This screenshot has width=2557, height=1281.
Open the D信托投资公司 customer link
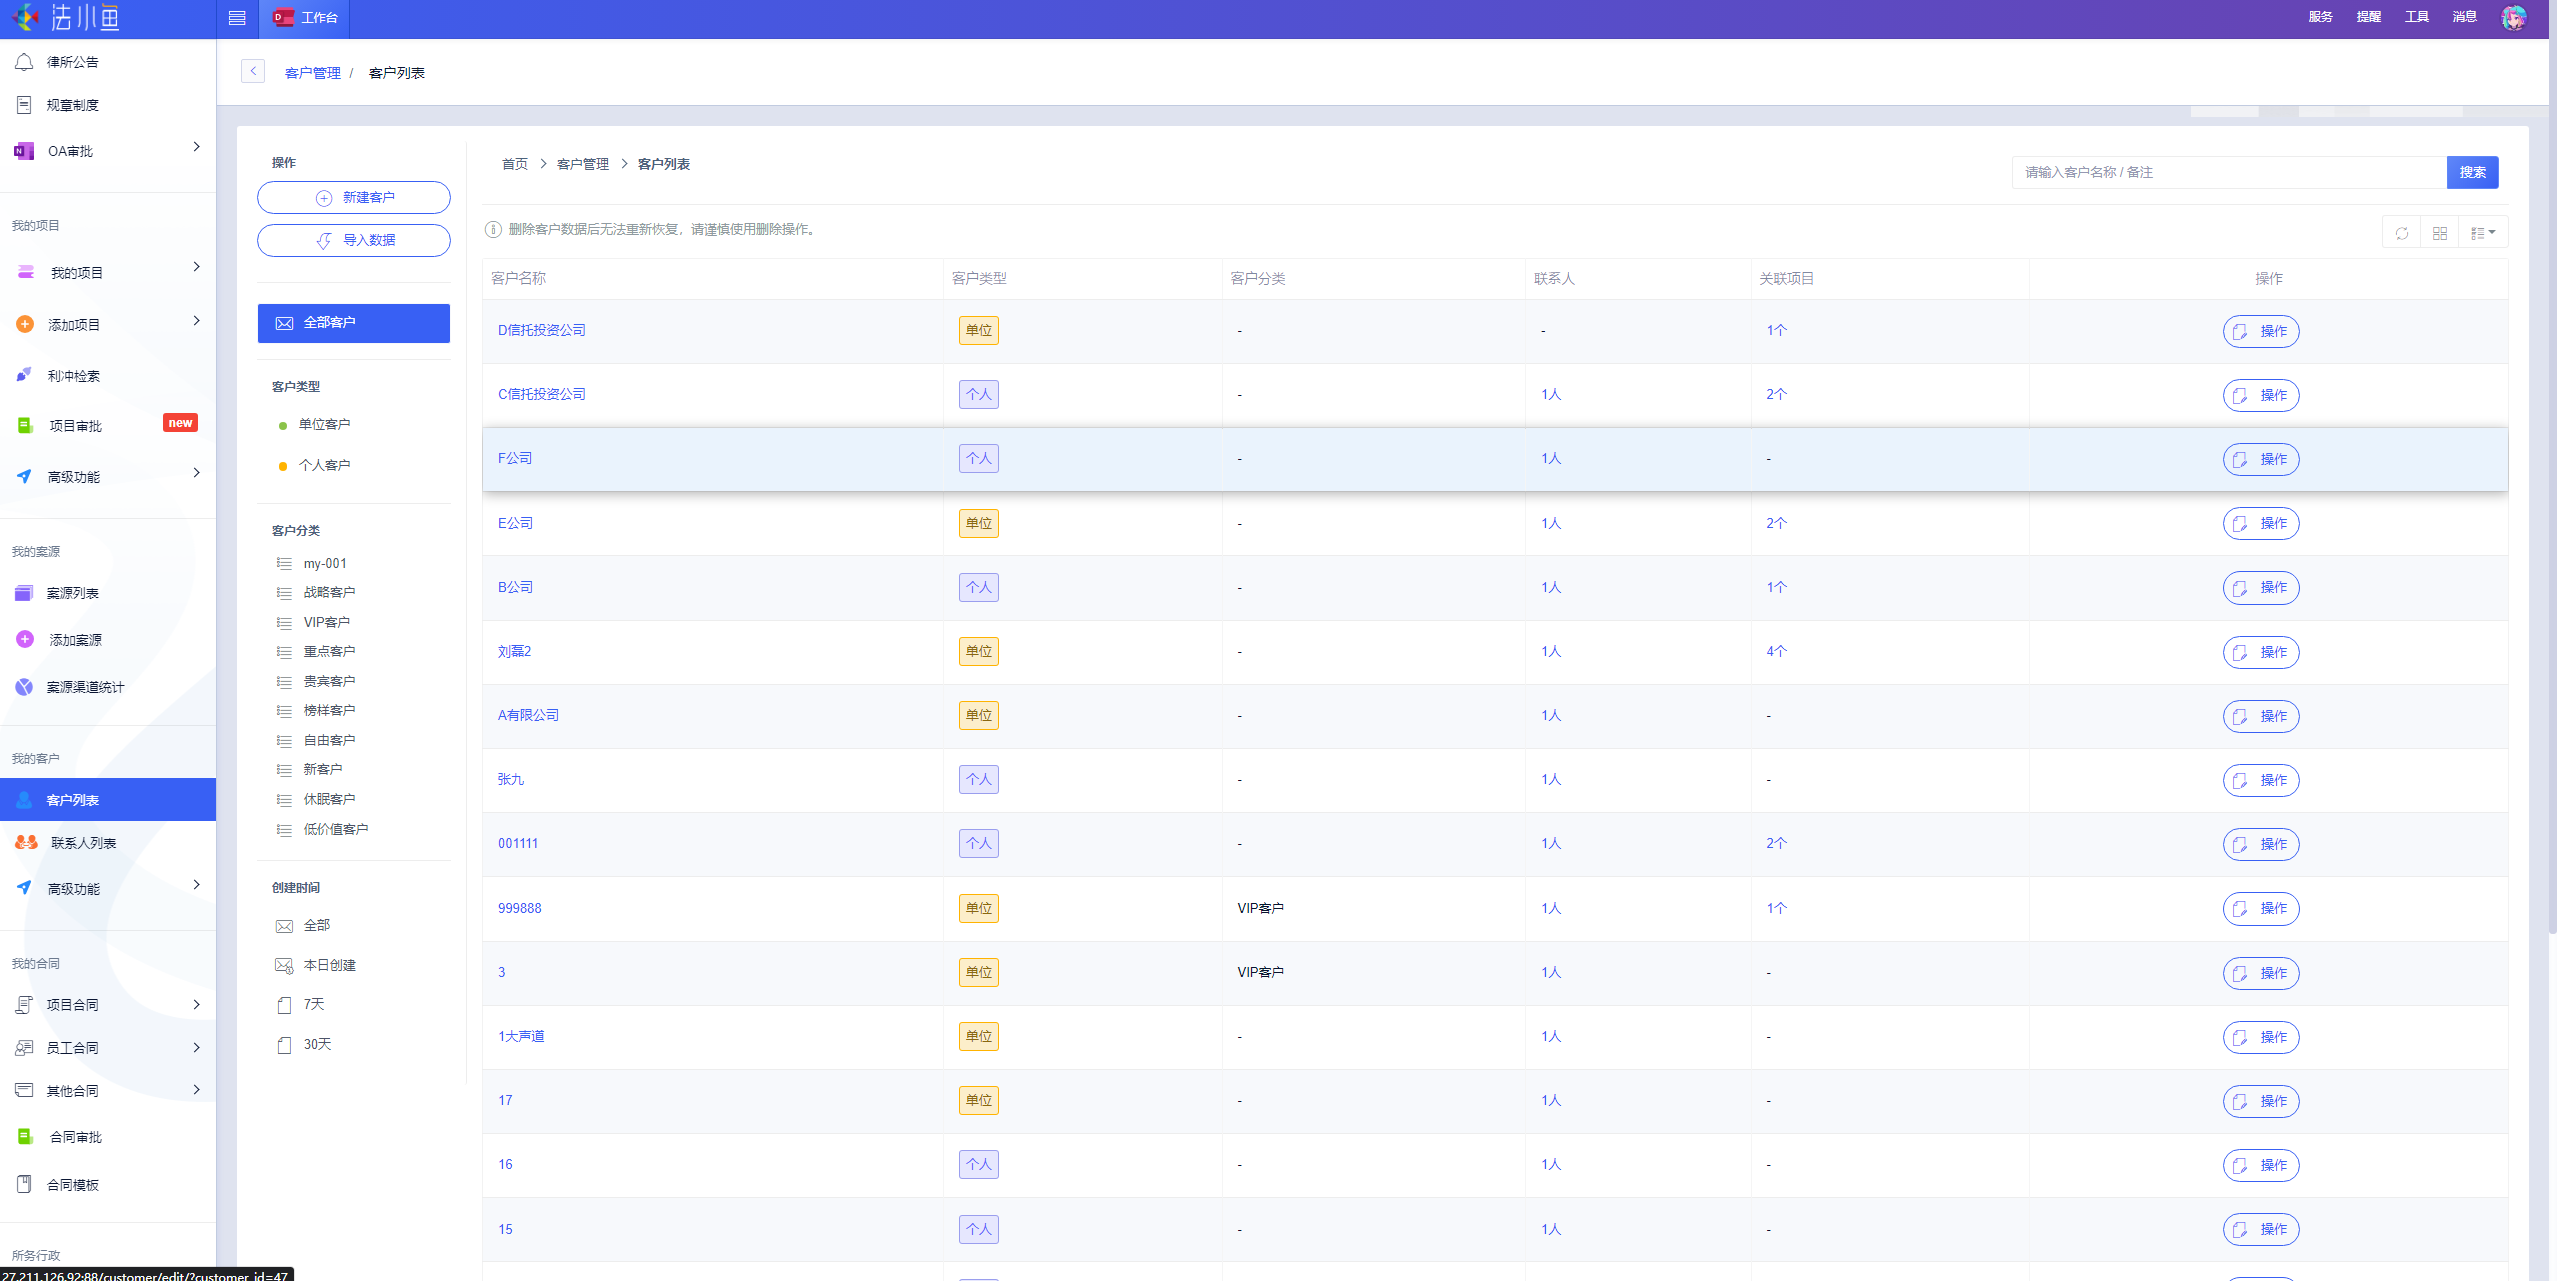click(x=541, y=330)
